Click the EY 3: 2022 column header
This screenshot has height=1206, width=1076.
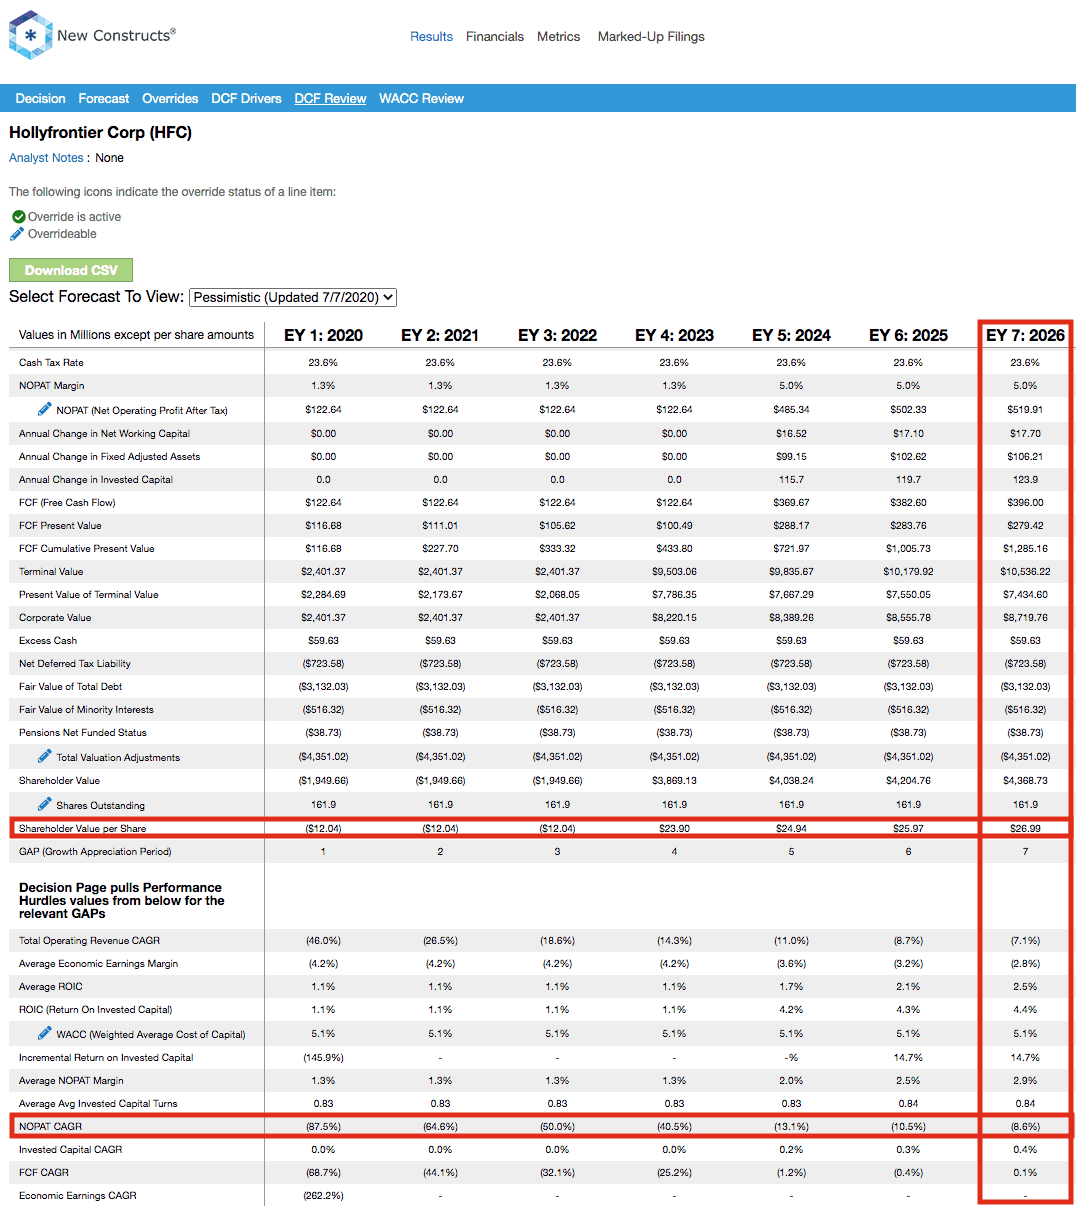coord(557,335)
